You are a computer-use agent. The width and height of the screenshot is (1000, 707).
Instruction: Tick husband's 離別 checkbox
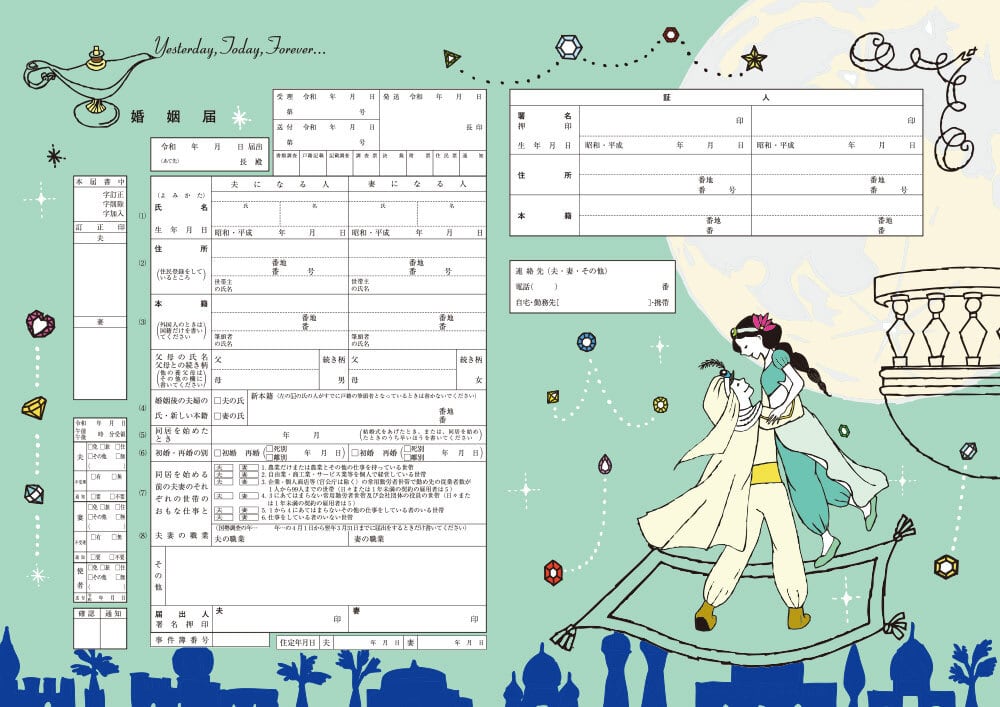(x=268, y=457)
